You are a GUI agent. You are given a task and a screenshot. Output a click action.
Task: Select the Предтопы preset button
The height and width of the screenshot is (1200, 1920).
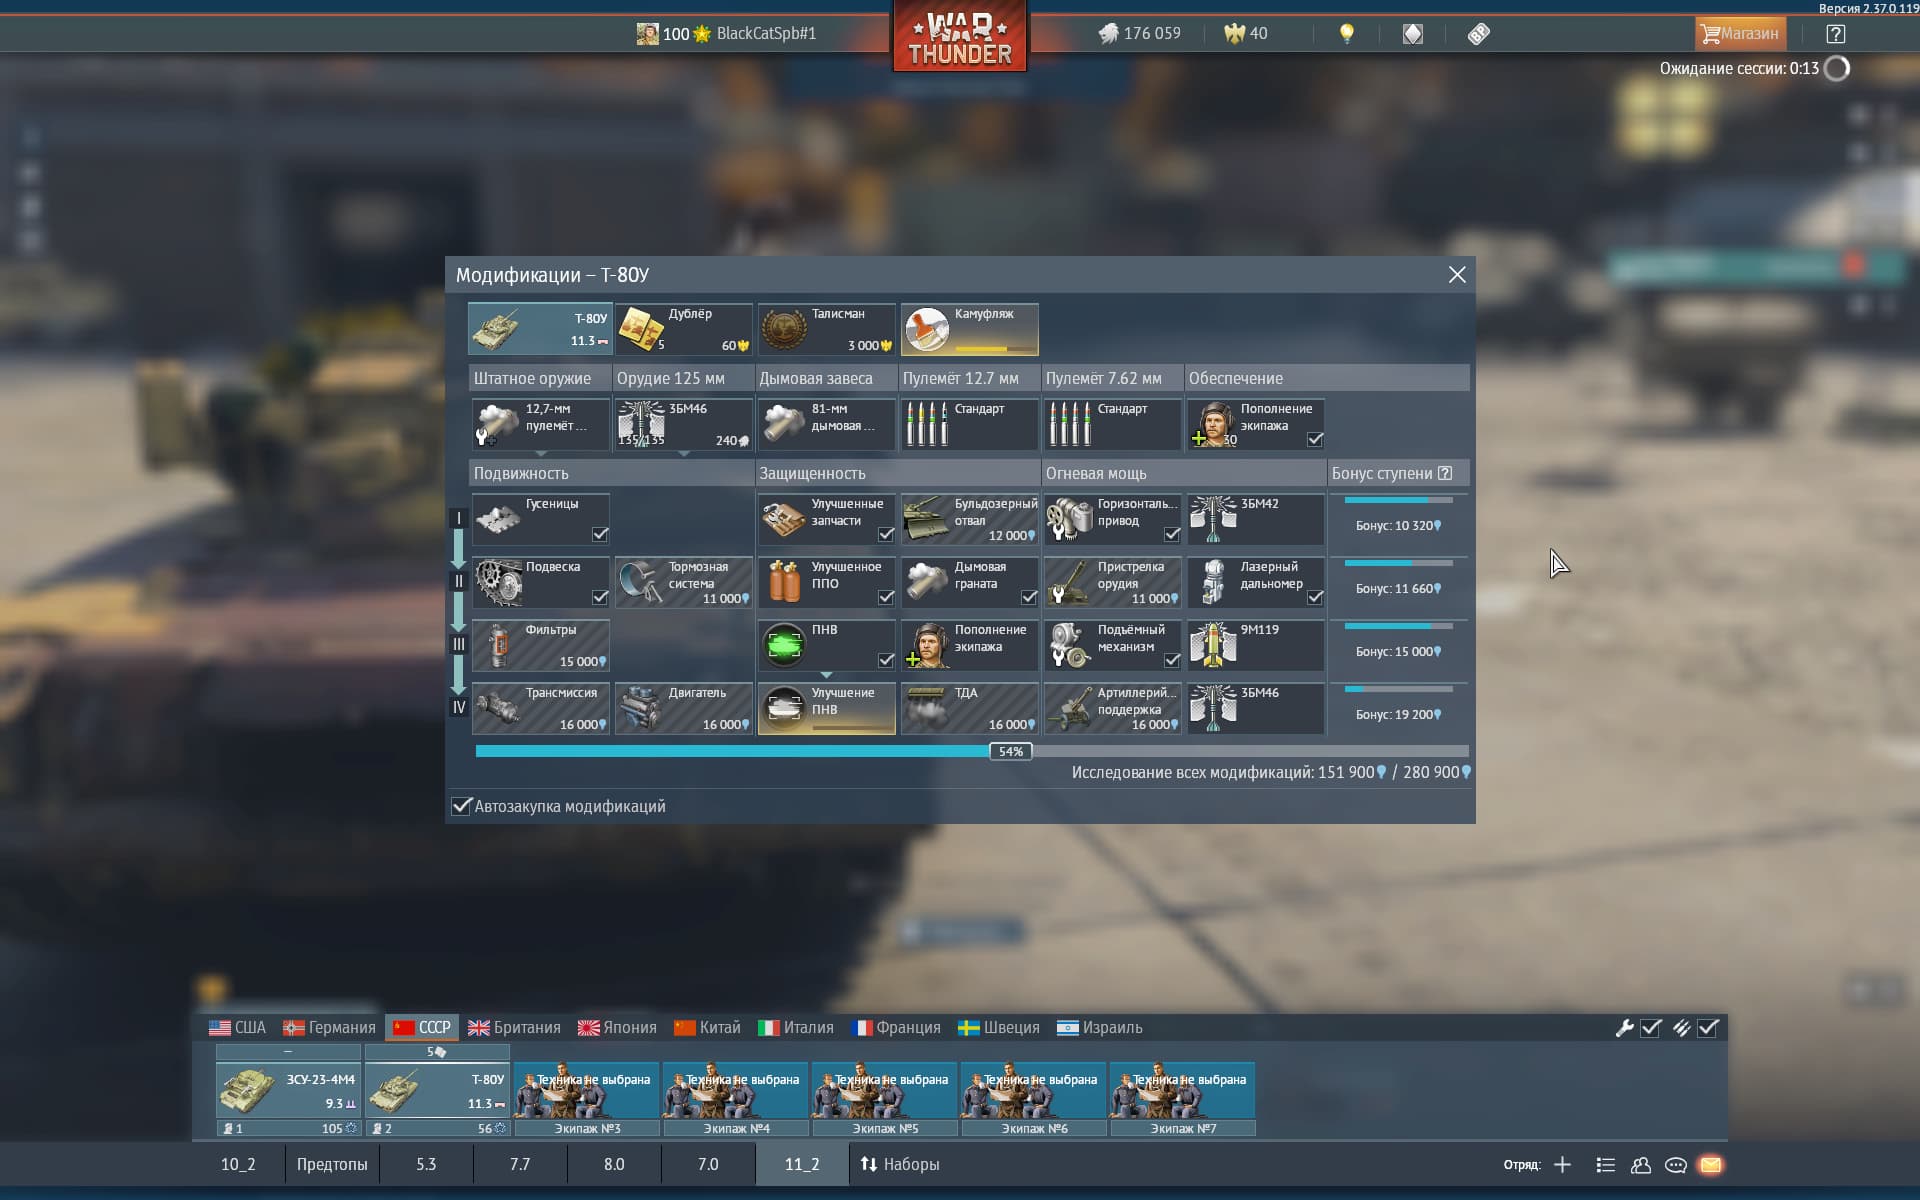click(332, 1164)
